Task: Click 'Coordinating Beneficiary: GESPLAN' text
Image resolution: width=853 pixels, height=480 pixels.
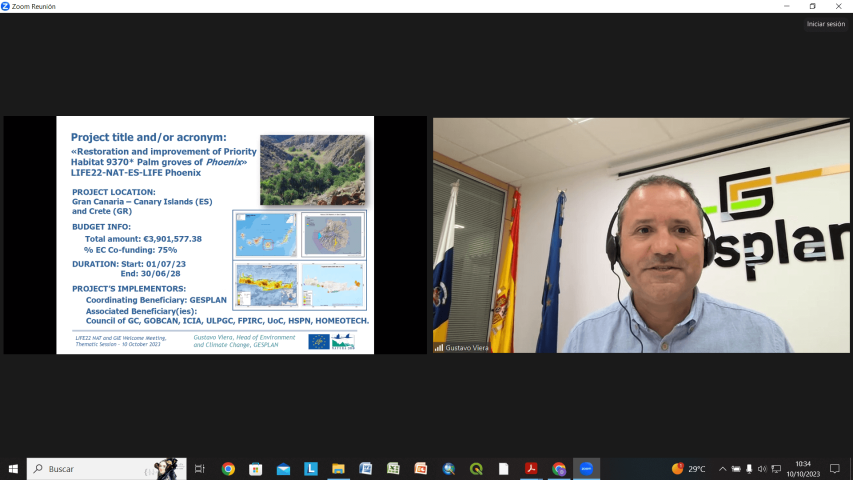Action: (x=156, y=300)
